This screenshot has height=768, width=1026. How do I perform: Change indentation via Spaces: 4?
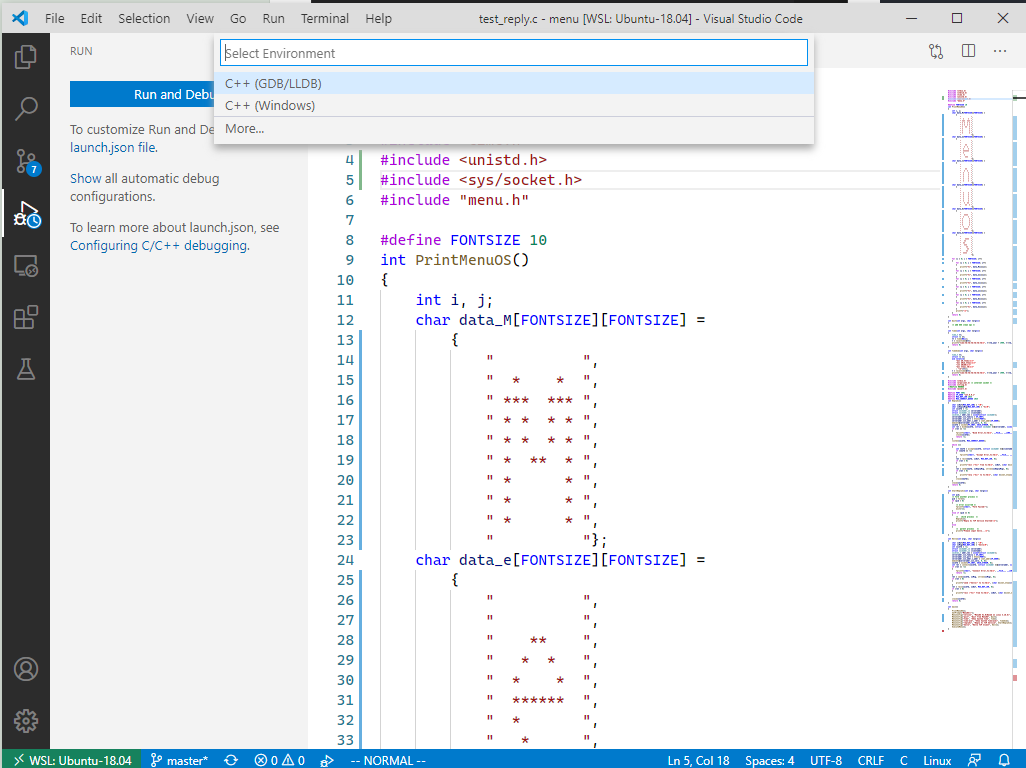tap(770, 760)
